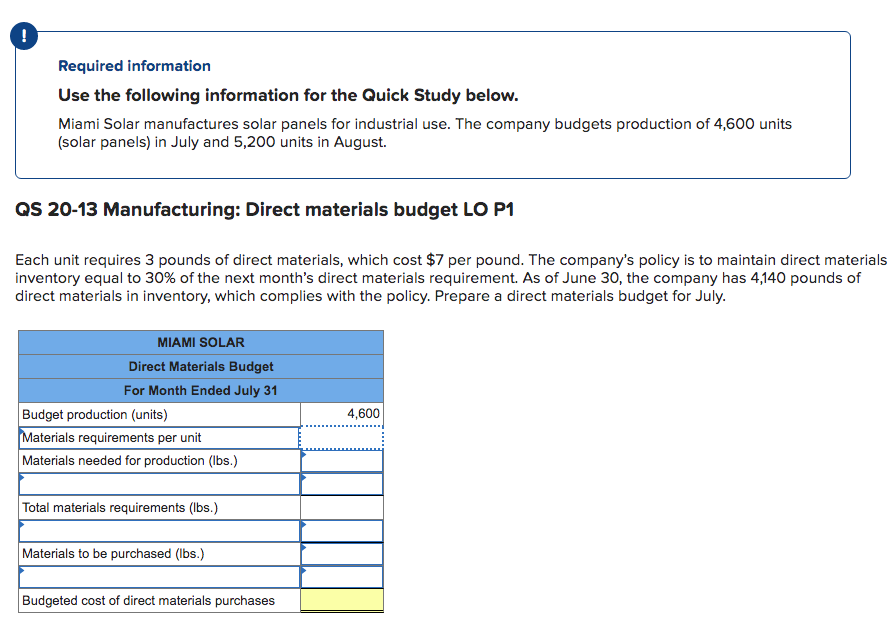Click the Required information heading
The image size is (890, 642).
click(x=134, y=66)
